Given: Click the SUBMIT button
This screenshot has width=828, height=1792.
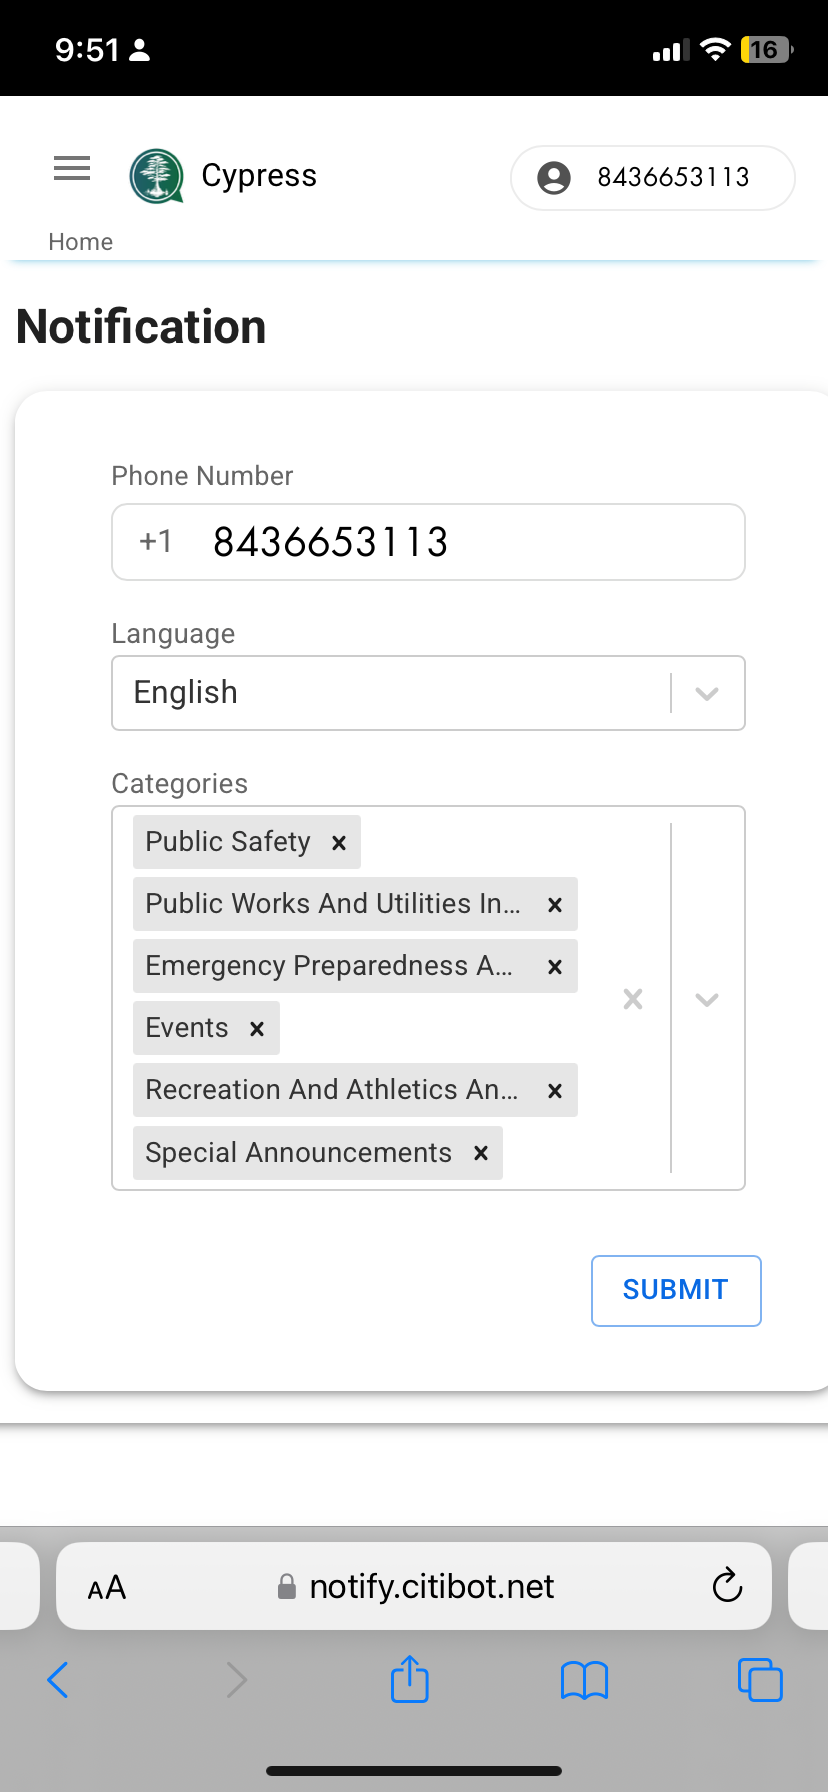Looking at the screenshot, I should [x=676, y=1290].
